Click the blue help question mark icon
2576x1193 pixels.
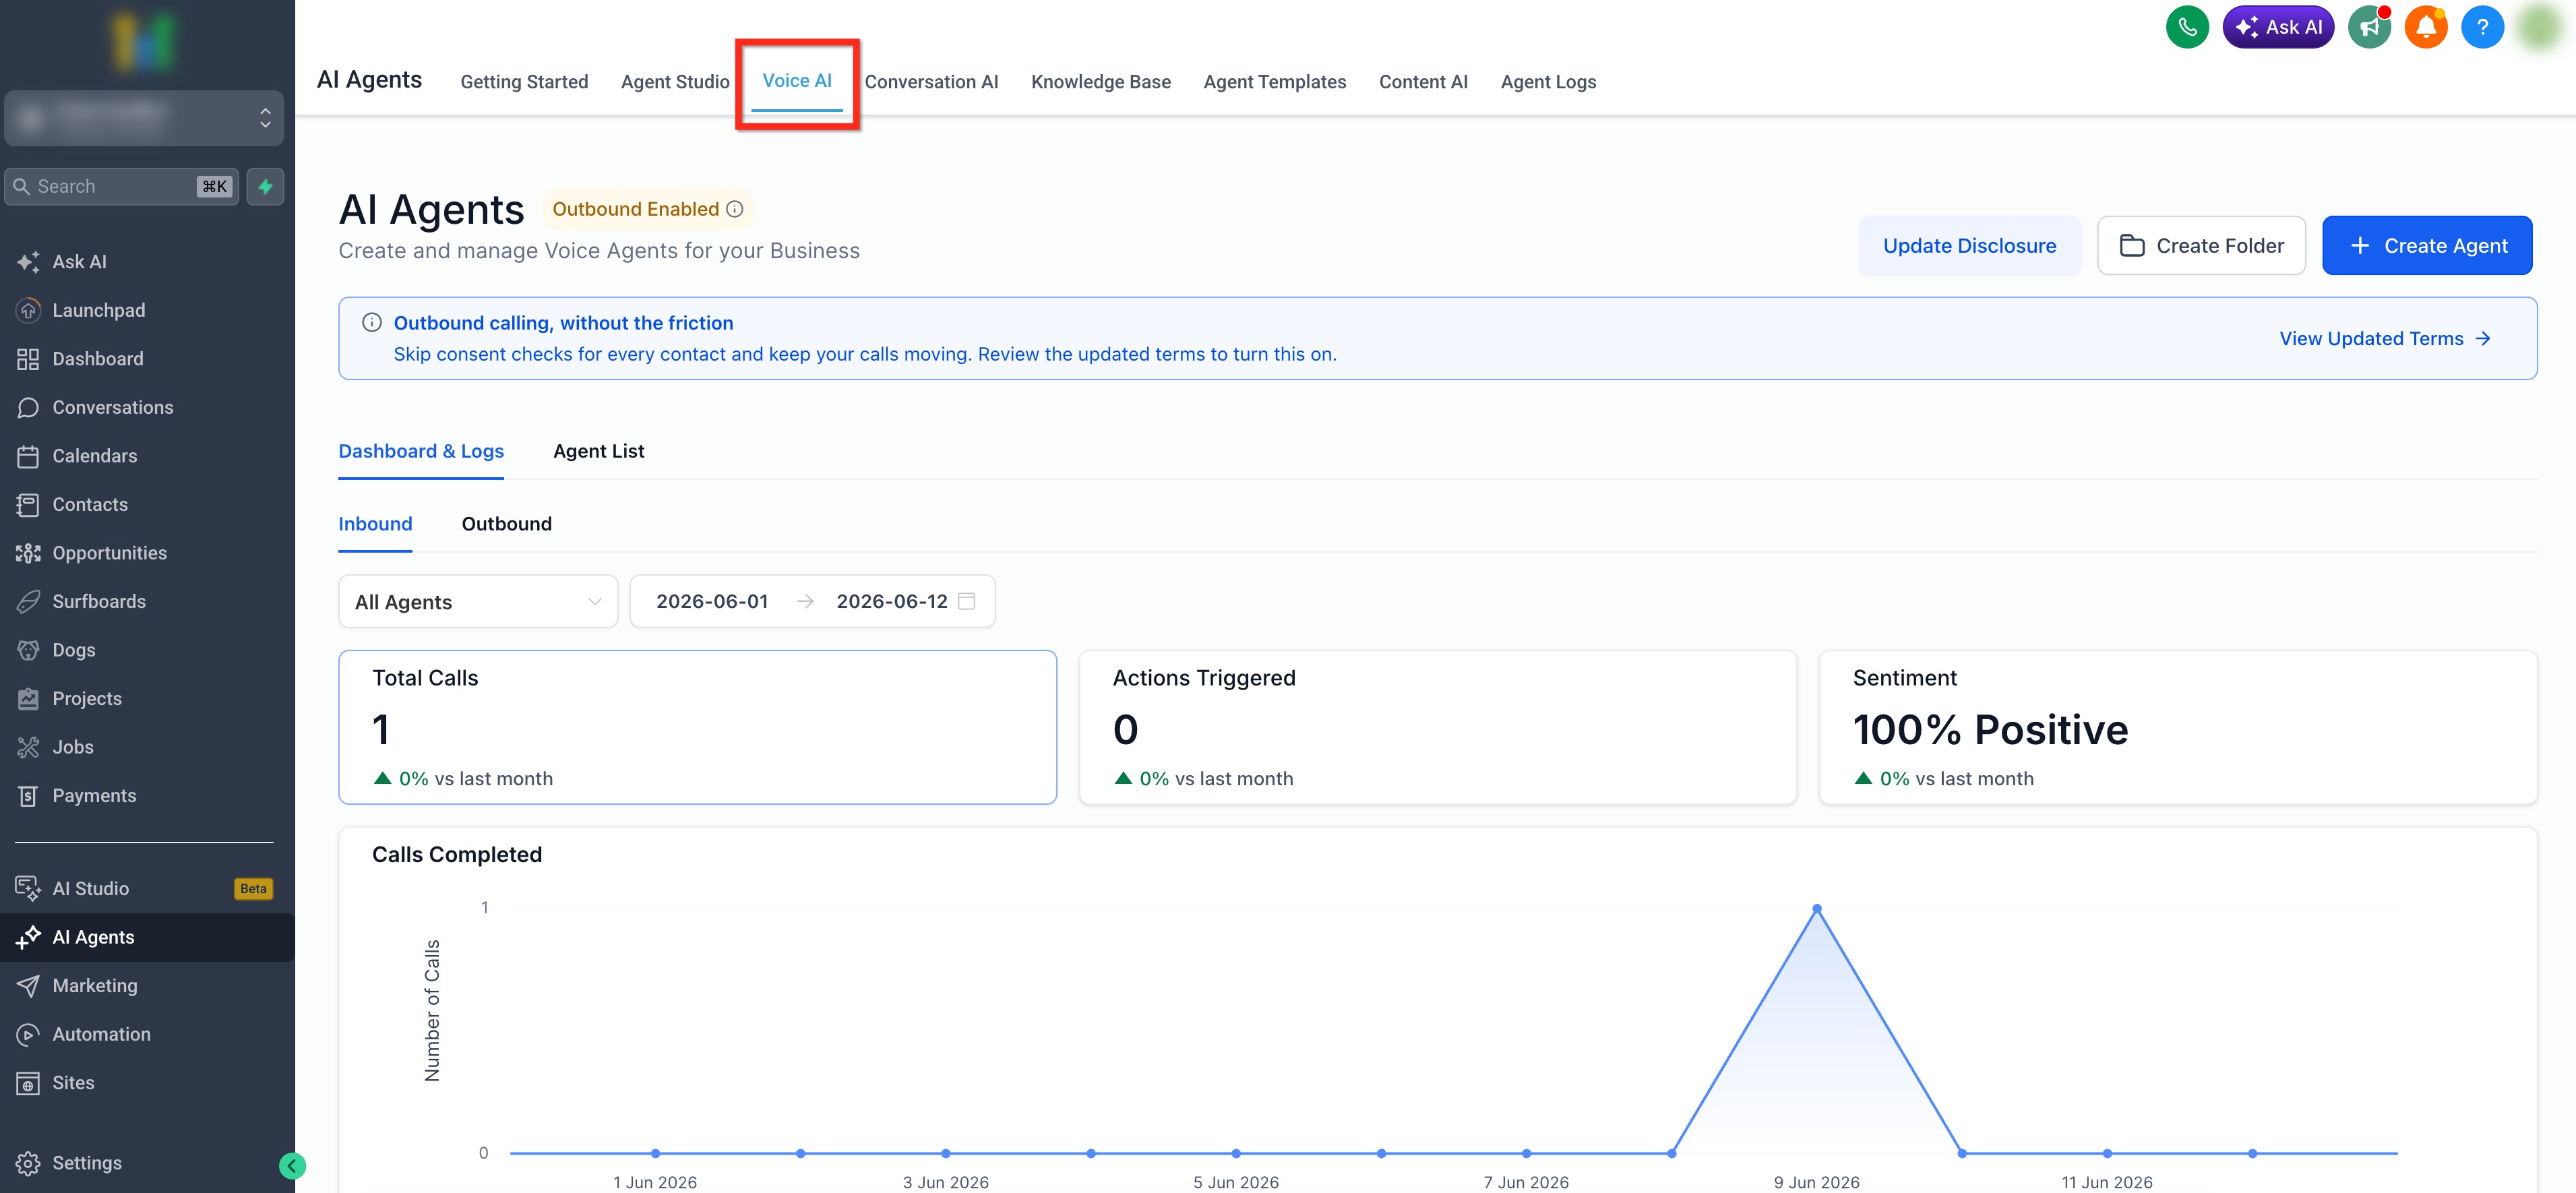click(x=2482, y=27)
